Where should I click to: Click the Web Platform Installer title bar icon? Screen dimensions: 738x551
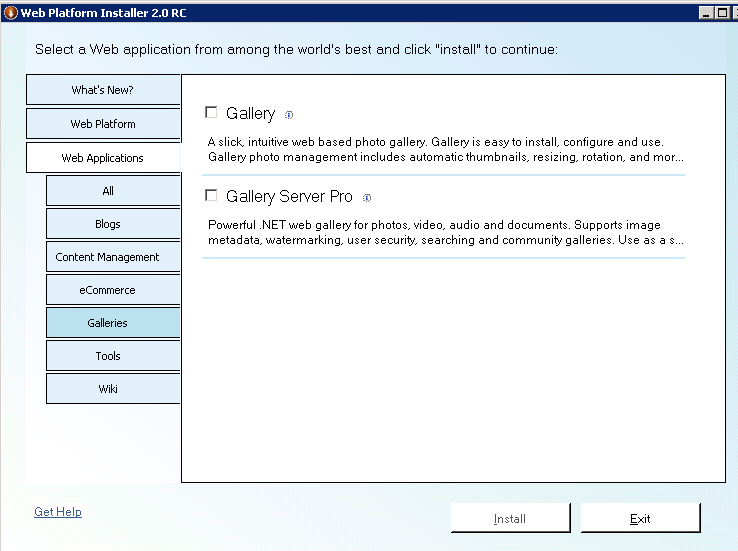click(x=10, y=13)
